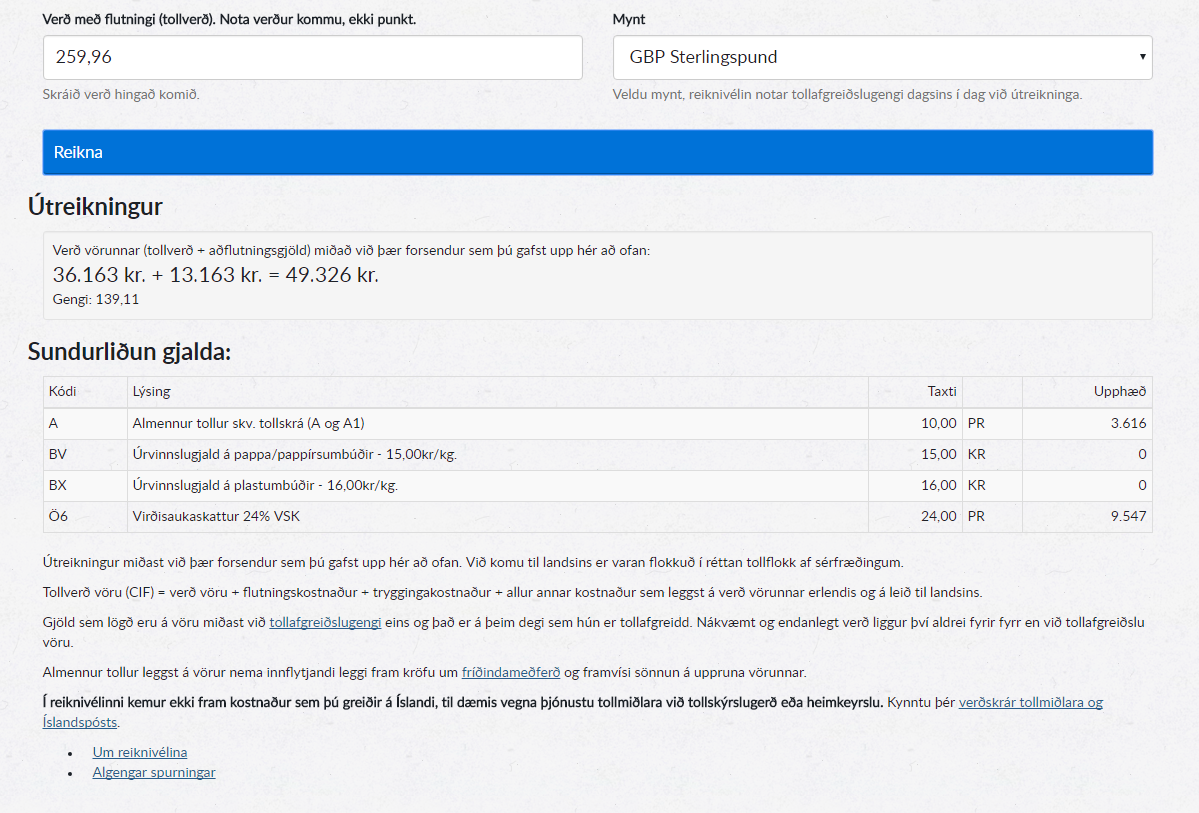The width and height of the screenshot is (1199, 813).
Task: Go to Um reiknivélina page
Action: [x=140, y=752]
